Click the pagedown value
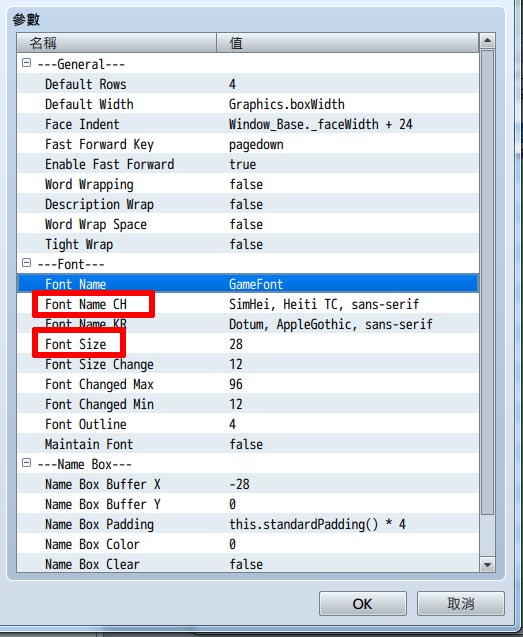This screenshot has width=523, height=637. 256,144
